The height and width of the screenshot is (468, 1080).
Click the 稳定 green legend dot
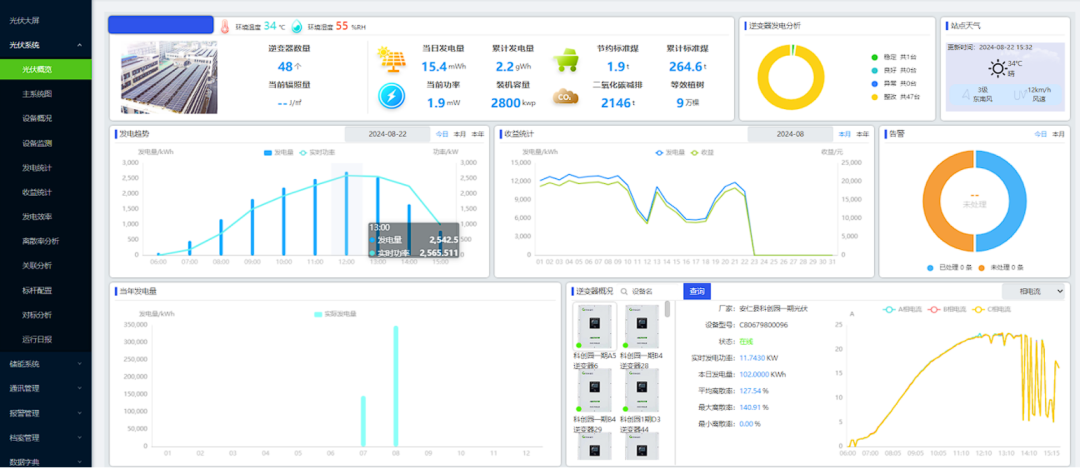click(x=875, y=57)
